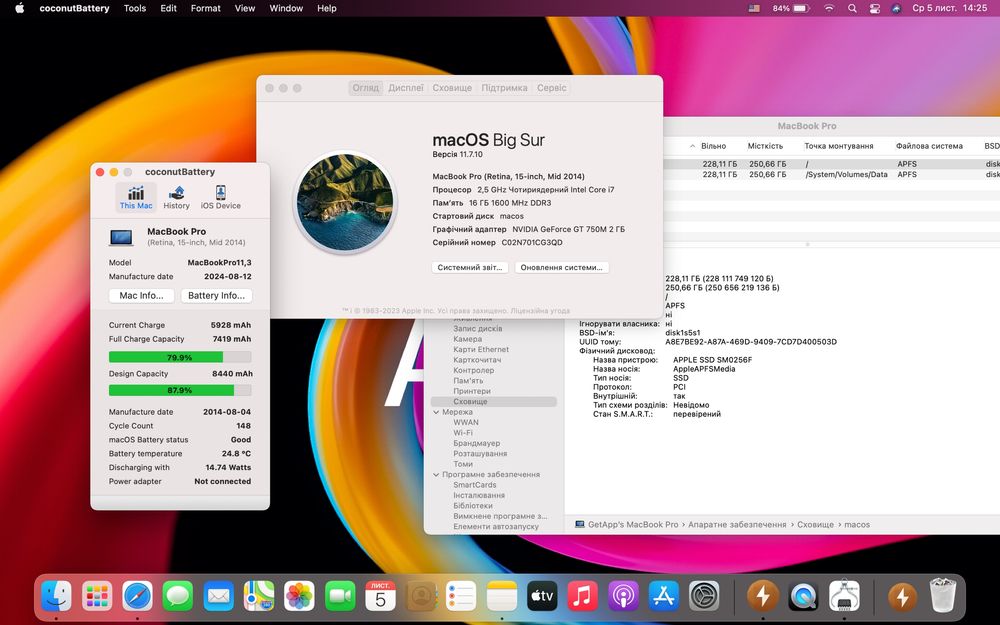
Task: Open the Mail app in the Dock
Action: pos(218,596)
